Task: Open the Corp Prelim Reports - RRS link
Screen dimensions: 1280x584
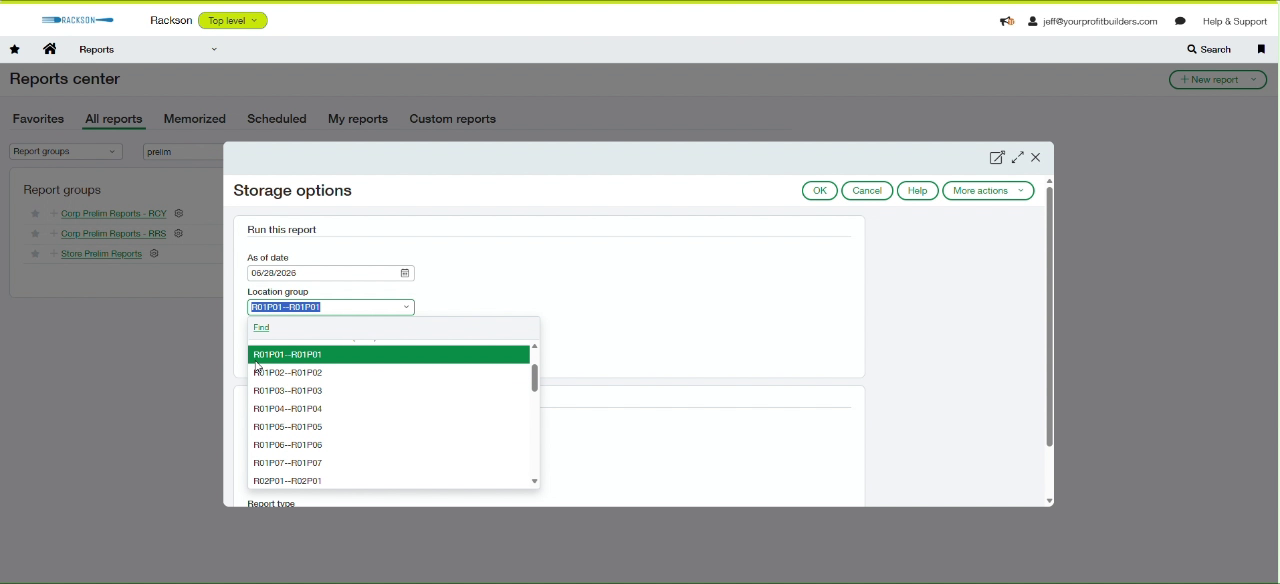Action: 114,234
